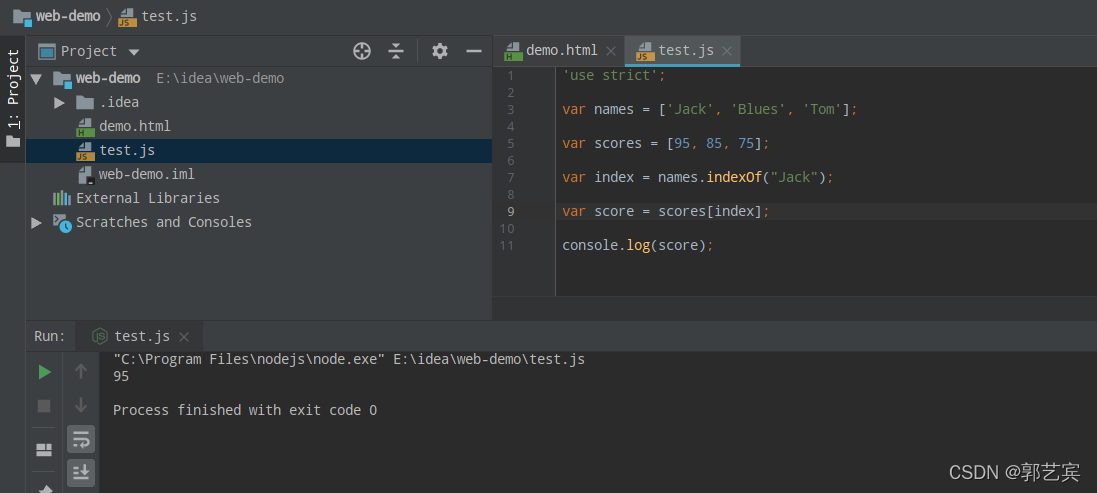Select External Libraries node

pyautogui.click(x=148, y=198)
